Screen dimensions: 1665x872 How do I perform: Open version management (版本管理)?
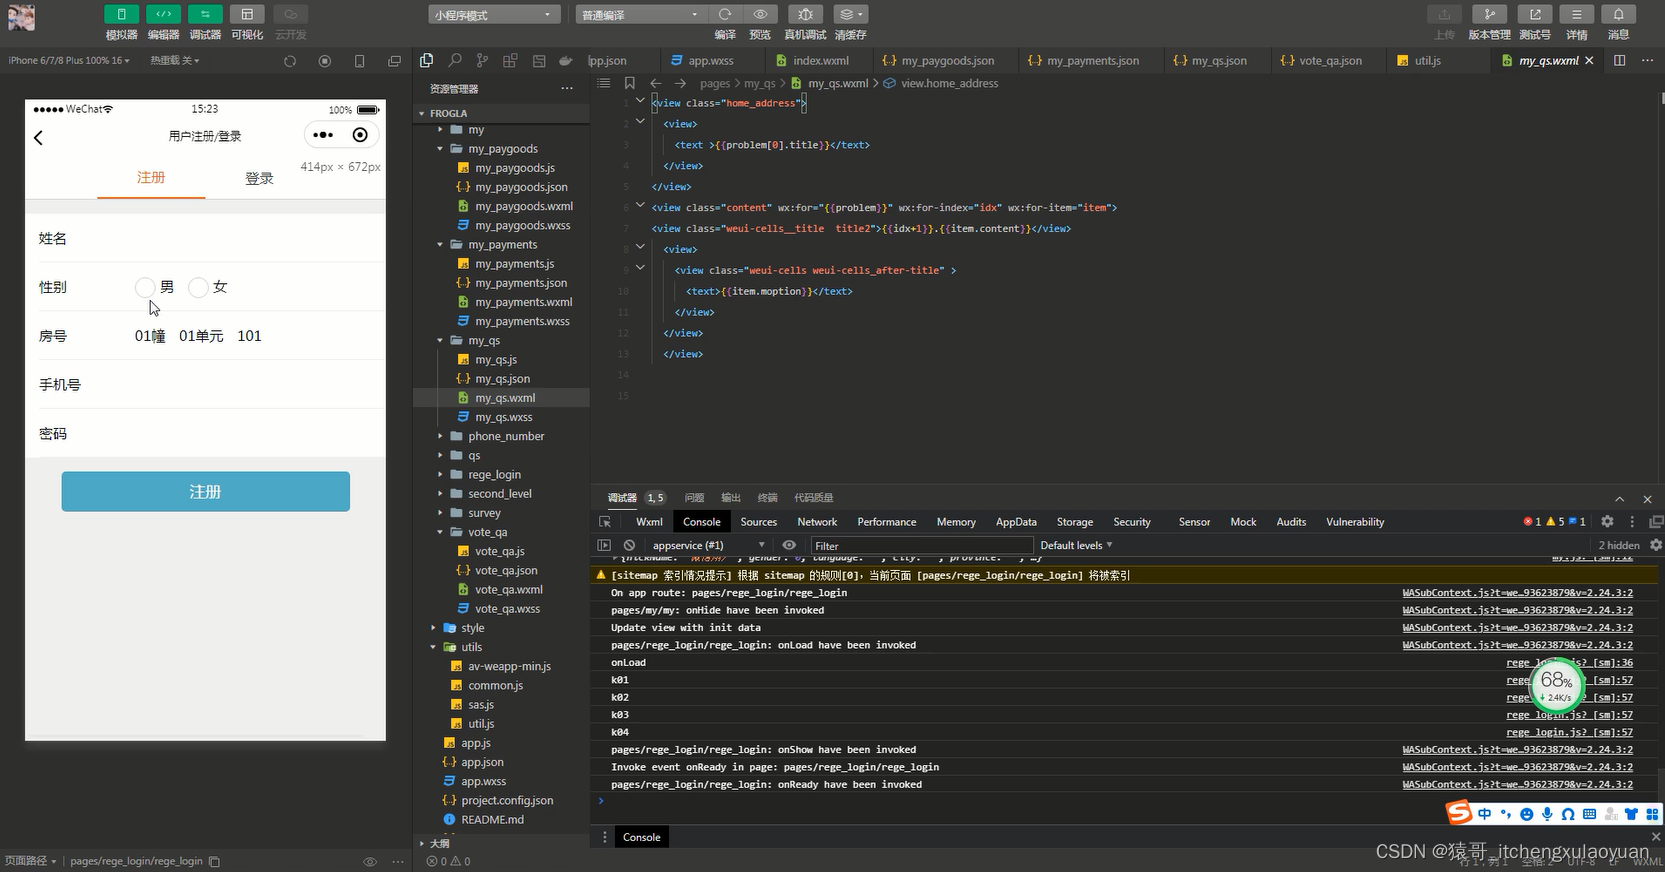point(1489,14)
